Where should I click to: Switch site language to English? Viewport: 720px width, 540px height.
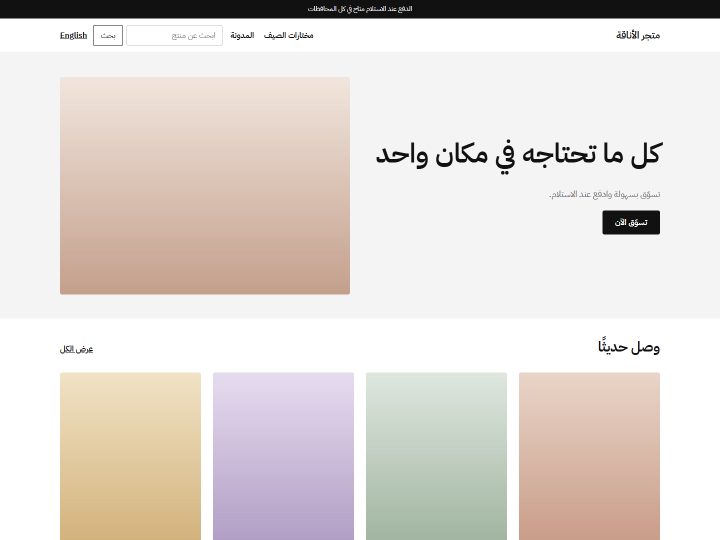pyautogui.click(x=73, y=35)
